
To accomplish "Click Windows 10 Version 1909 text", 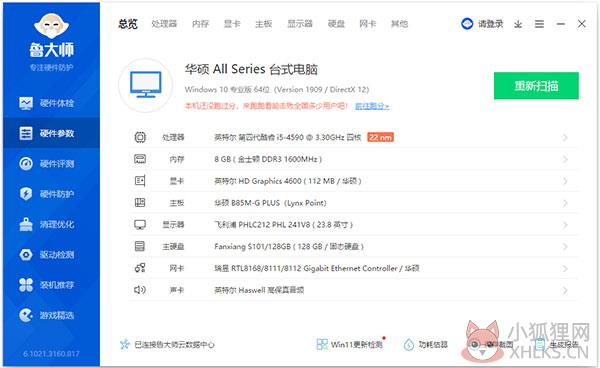I will tap(277, 90).
